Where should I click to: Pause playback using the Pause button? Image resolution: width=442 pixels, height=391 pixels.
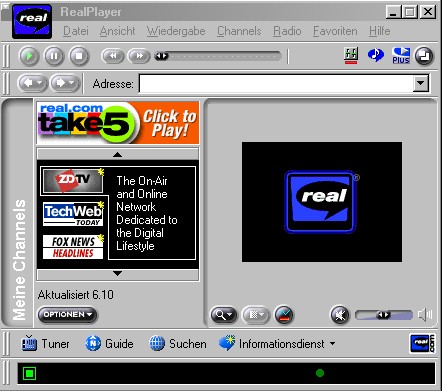[x=54, y=56]
